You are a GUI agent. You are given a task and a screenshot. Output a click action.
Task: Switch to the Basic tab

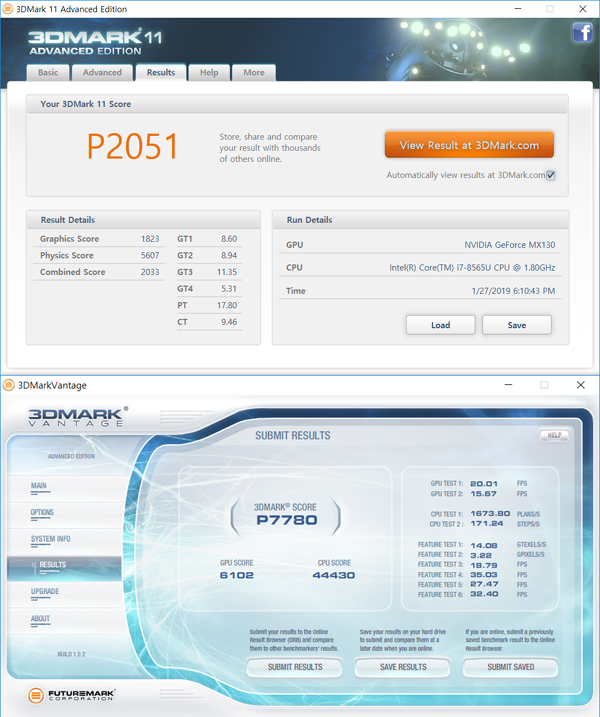(48, 73)
